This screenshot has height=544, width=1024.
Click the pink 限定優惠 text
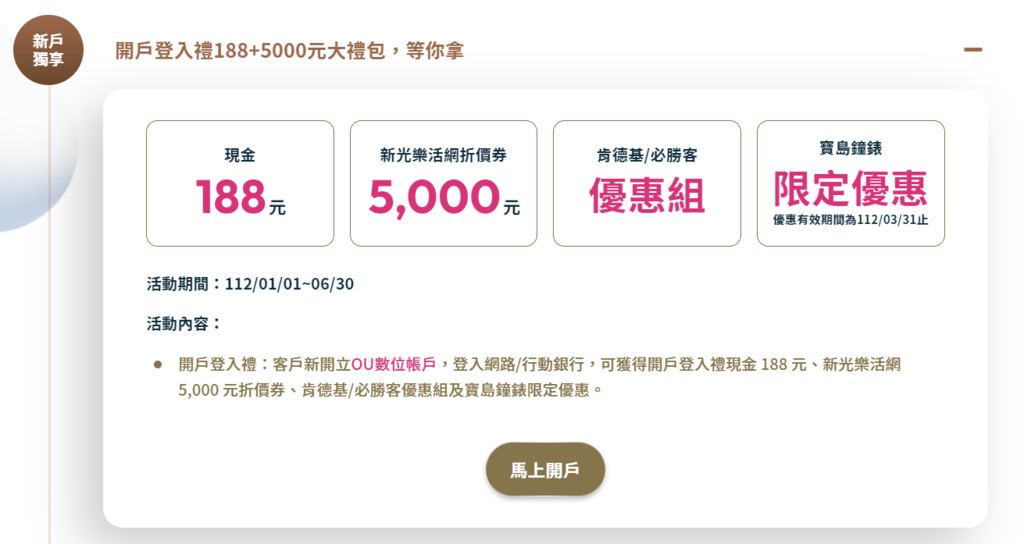coord(851,189)
